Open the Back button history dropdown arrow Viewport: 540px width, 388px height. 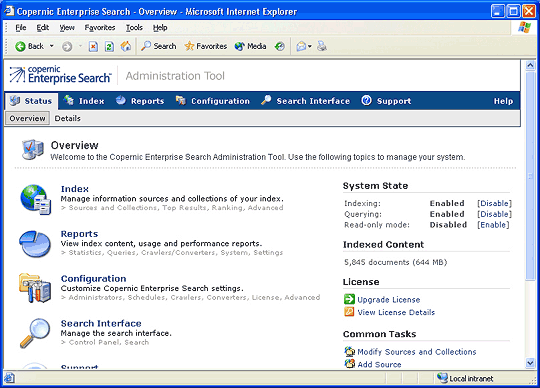click(52, 46)
